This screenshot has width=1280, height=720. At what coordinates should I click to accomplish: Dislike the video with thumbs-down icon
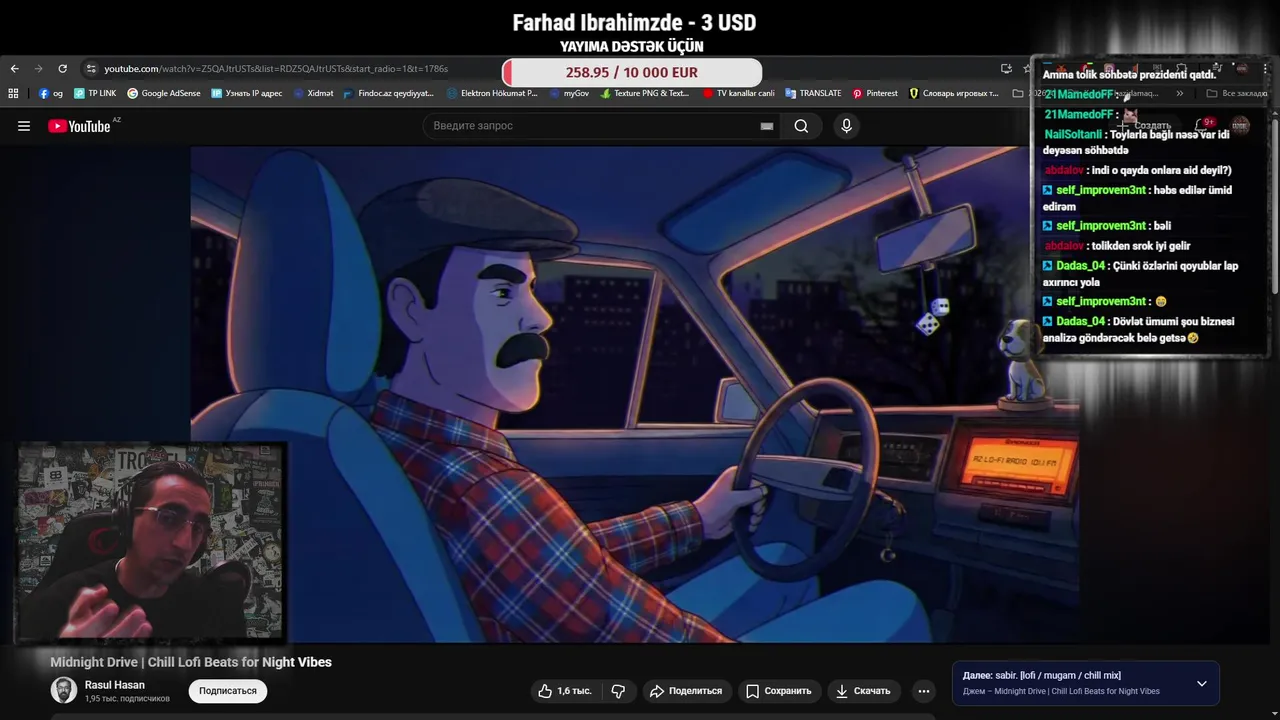618,691
